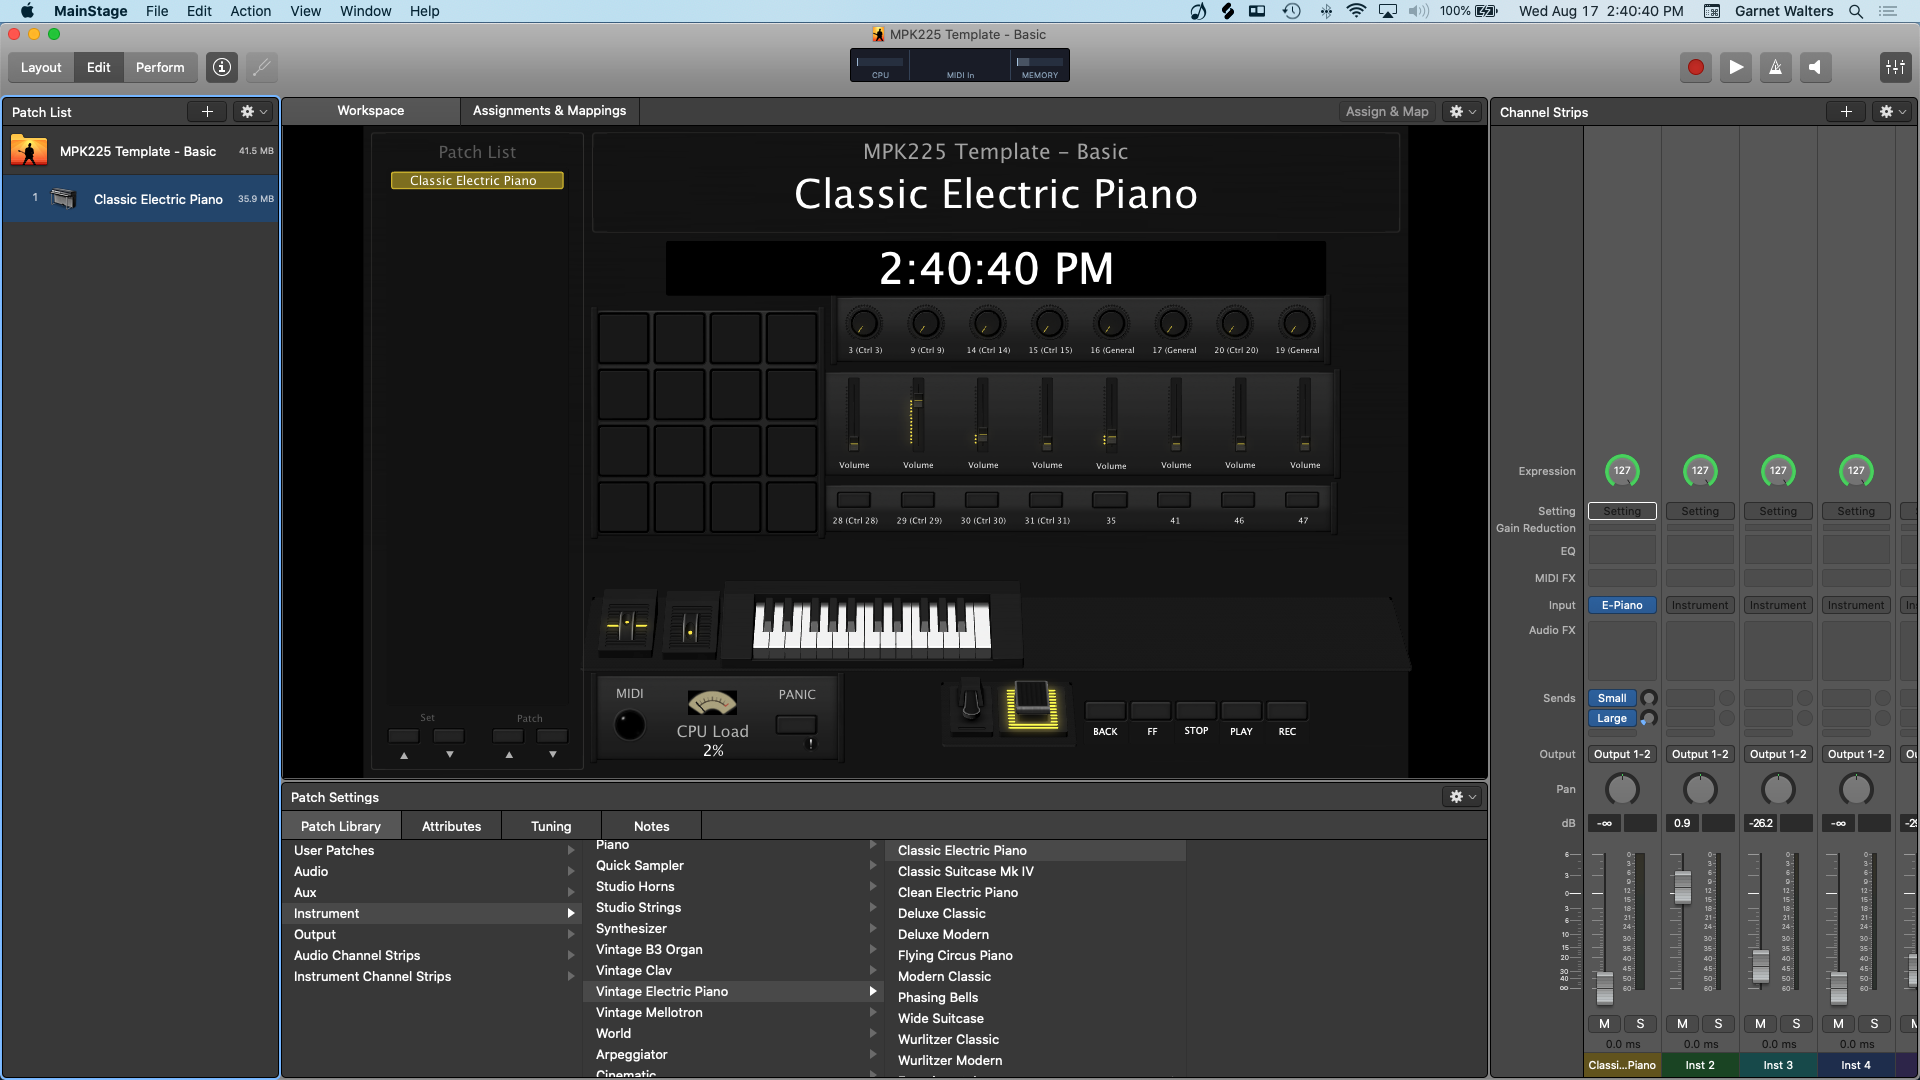The height and width of the screenshot is (1080, 1920).
Task: Click the Perform mode button
Action: pyautogui.click(x=160, y=67)
